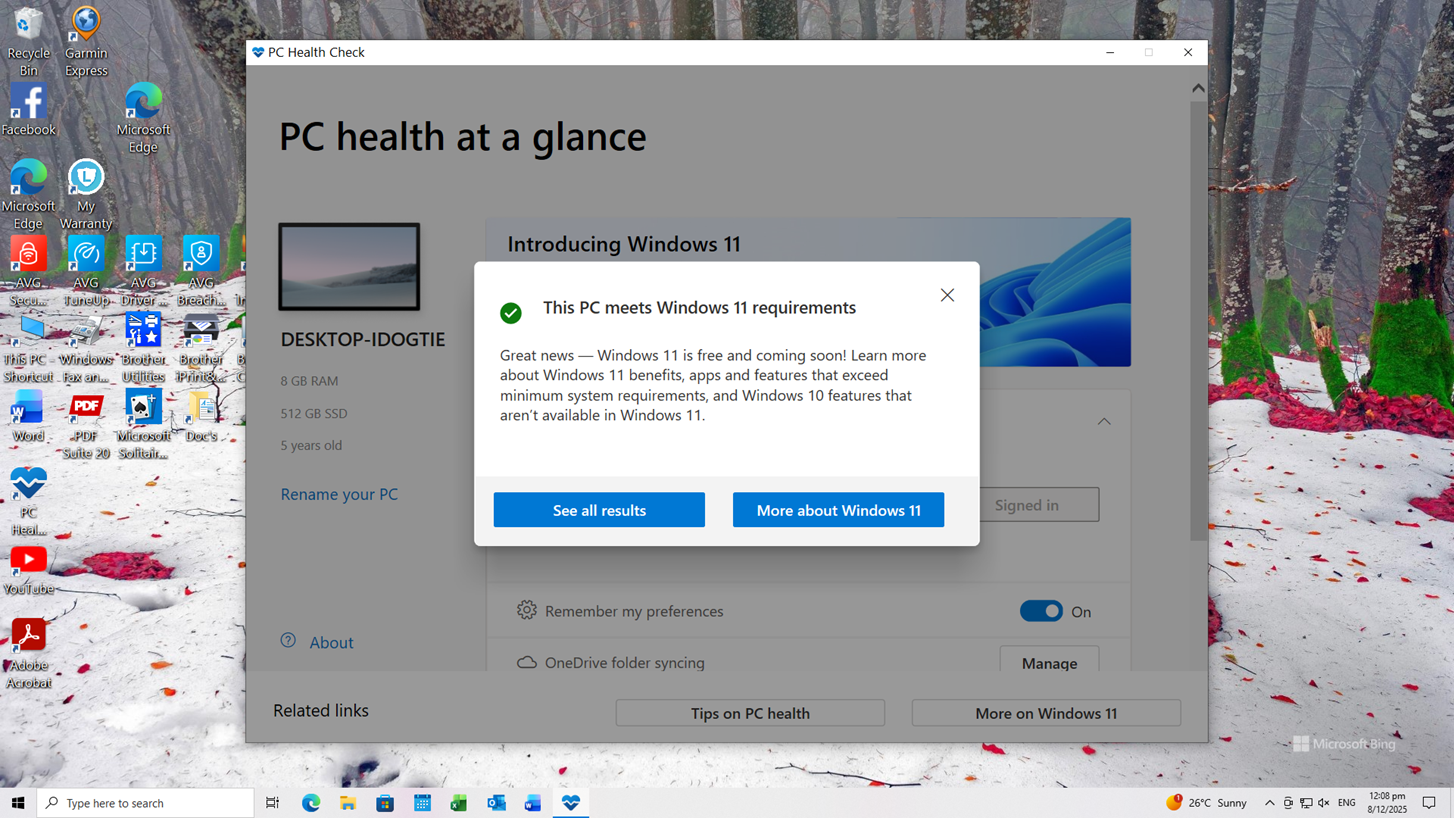The width and height of the screenshot is (1454, 818).
Task: Open the YouTube desktop shortcut
Action: [28, 571]
